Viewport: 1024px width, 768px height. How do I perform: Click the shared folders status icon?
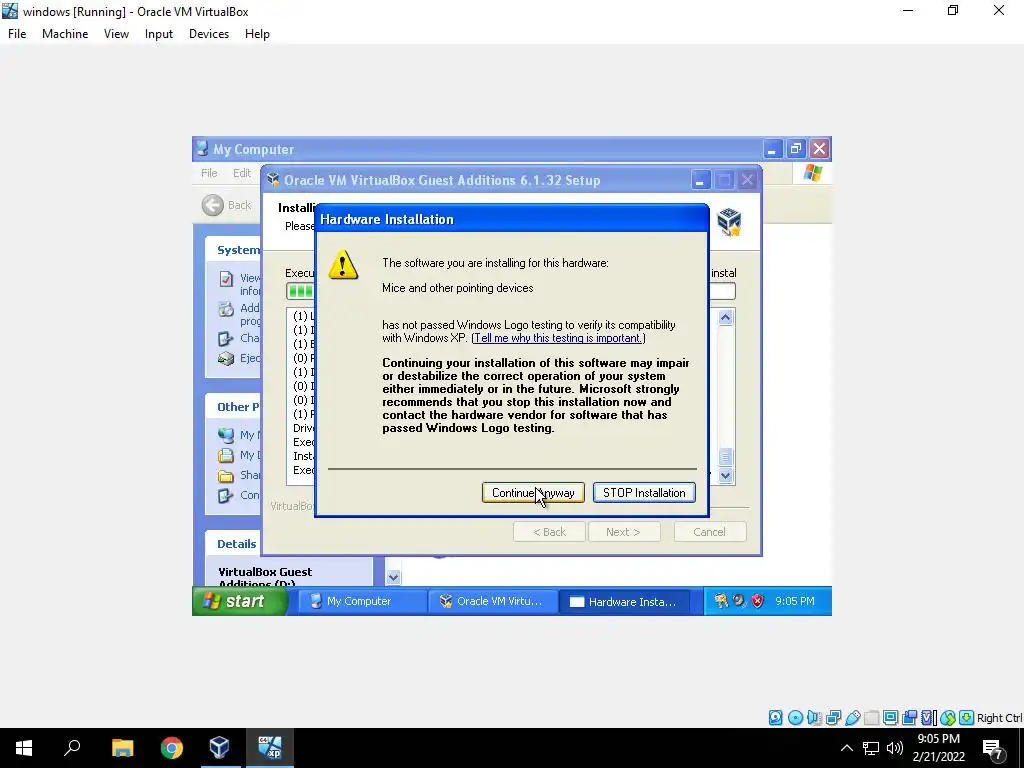coord(871,718)
